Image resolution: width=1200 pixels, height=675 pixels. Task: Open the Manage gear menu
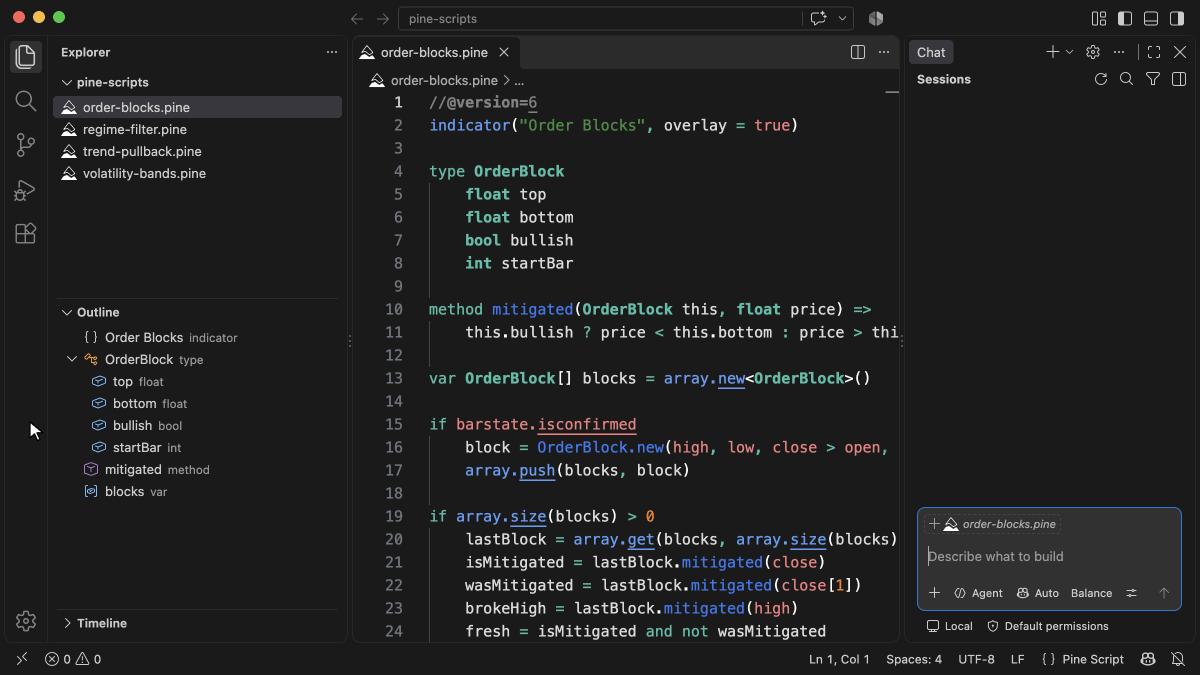coord(26,621)
